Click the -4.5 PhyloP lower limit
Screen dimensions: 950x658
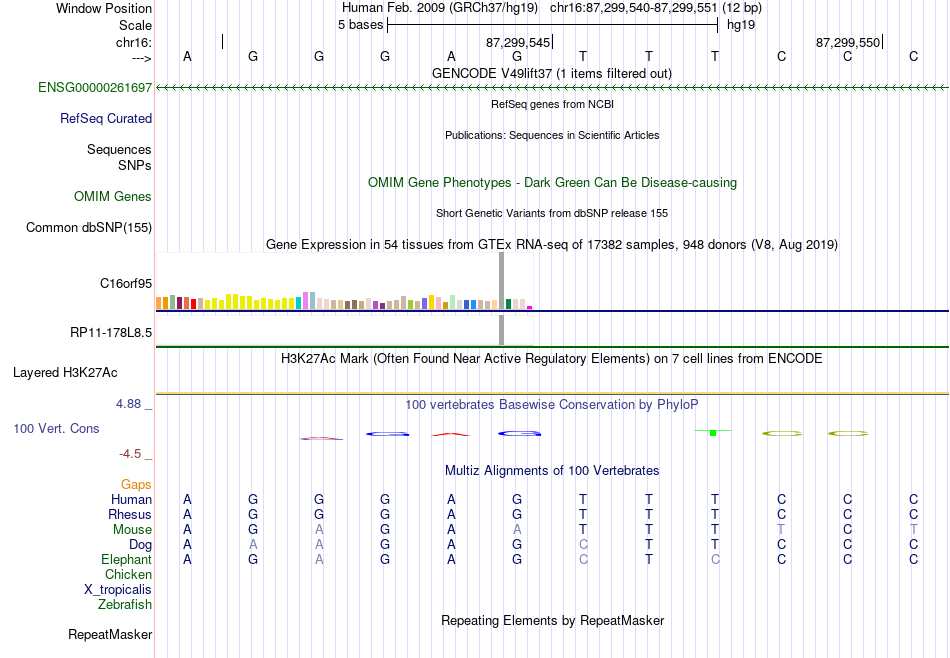coord(130,454)
